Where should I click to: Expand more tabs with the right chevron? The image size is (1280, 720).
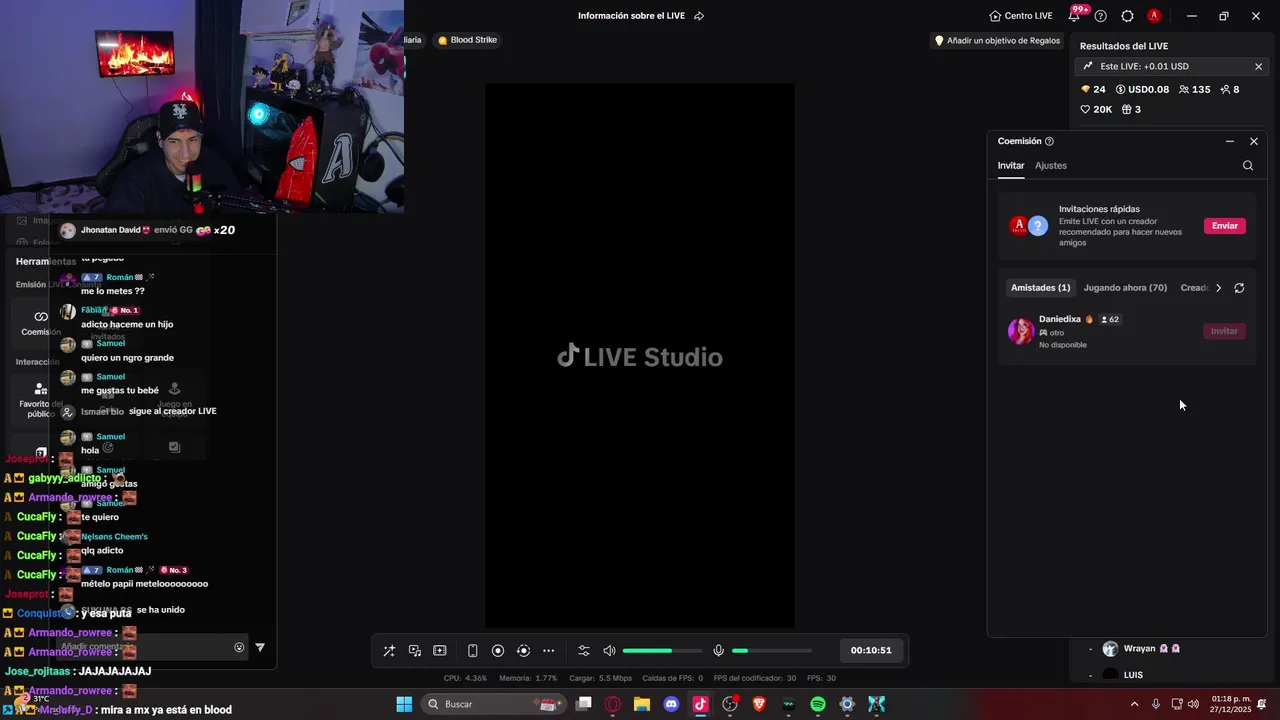tap(1218, 288)
